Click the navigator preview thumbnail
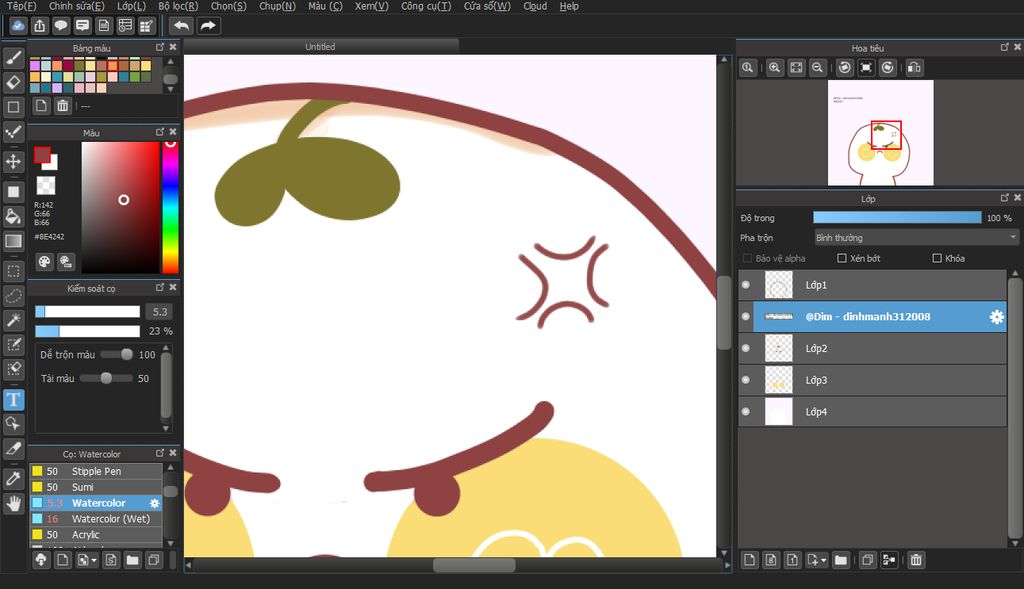This screenshot has width=1024, height=589. tap(880, 133)
